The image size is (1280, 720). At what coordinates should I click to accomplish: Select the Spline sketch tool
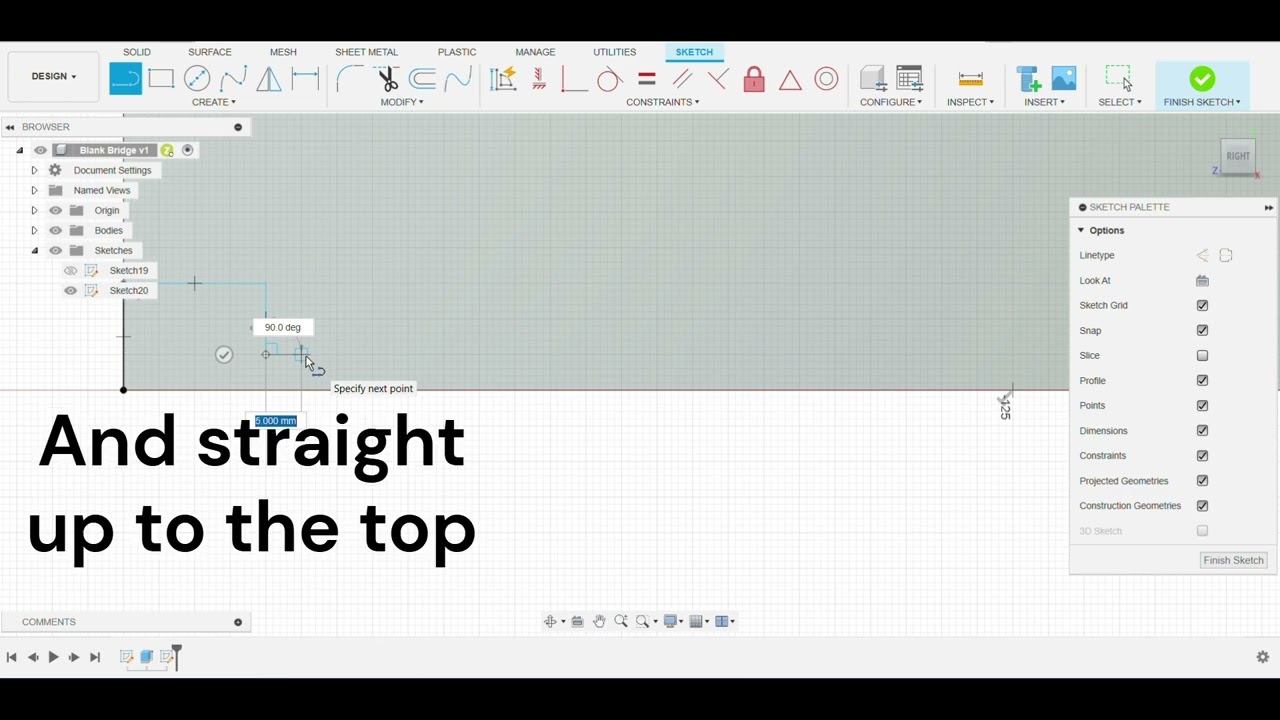coord(233,79)
